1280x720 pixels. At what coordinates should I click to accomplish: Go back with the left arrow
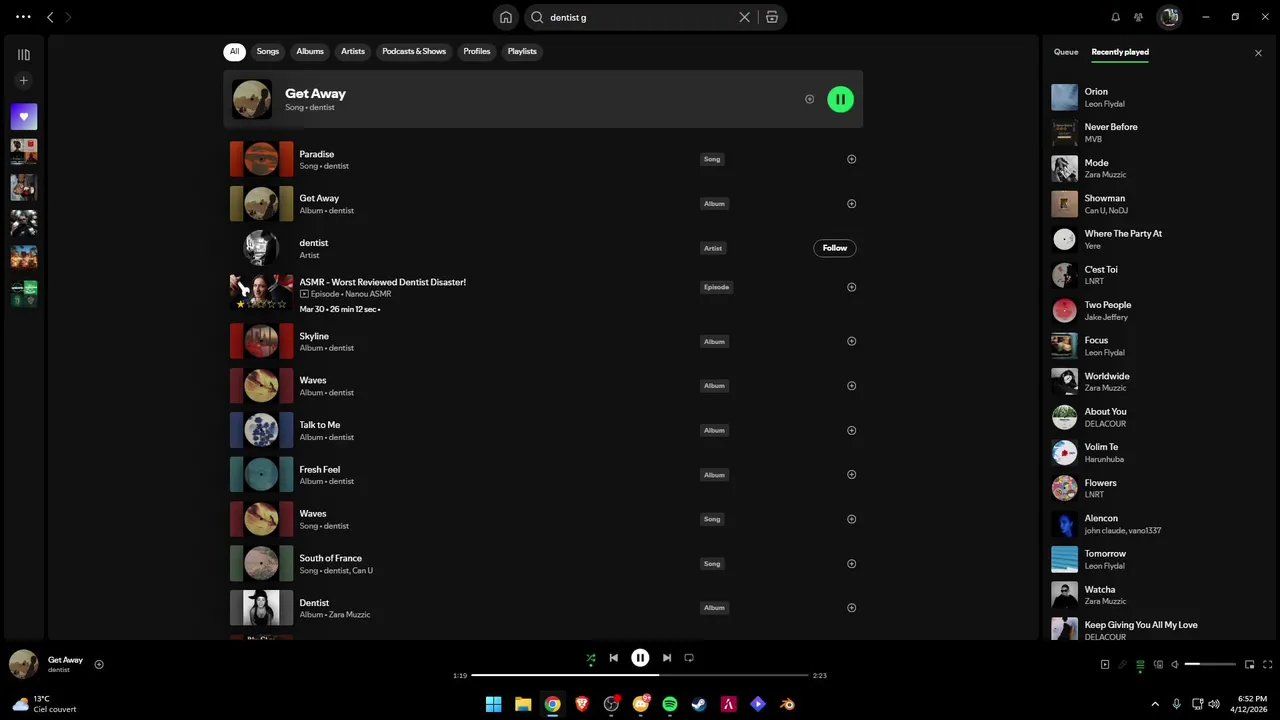tap(50, 17)
